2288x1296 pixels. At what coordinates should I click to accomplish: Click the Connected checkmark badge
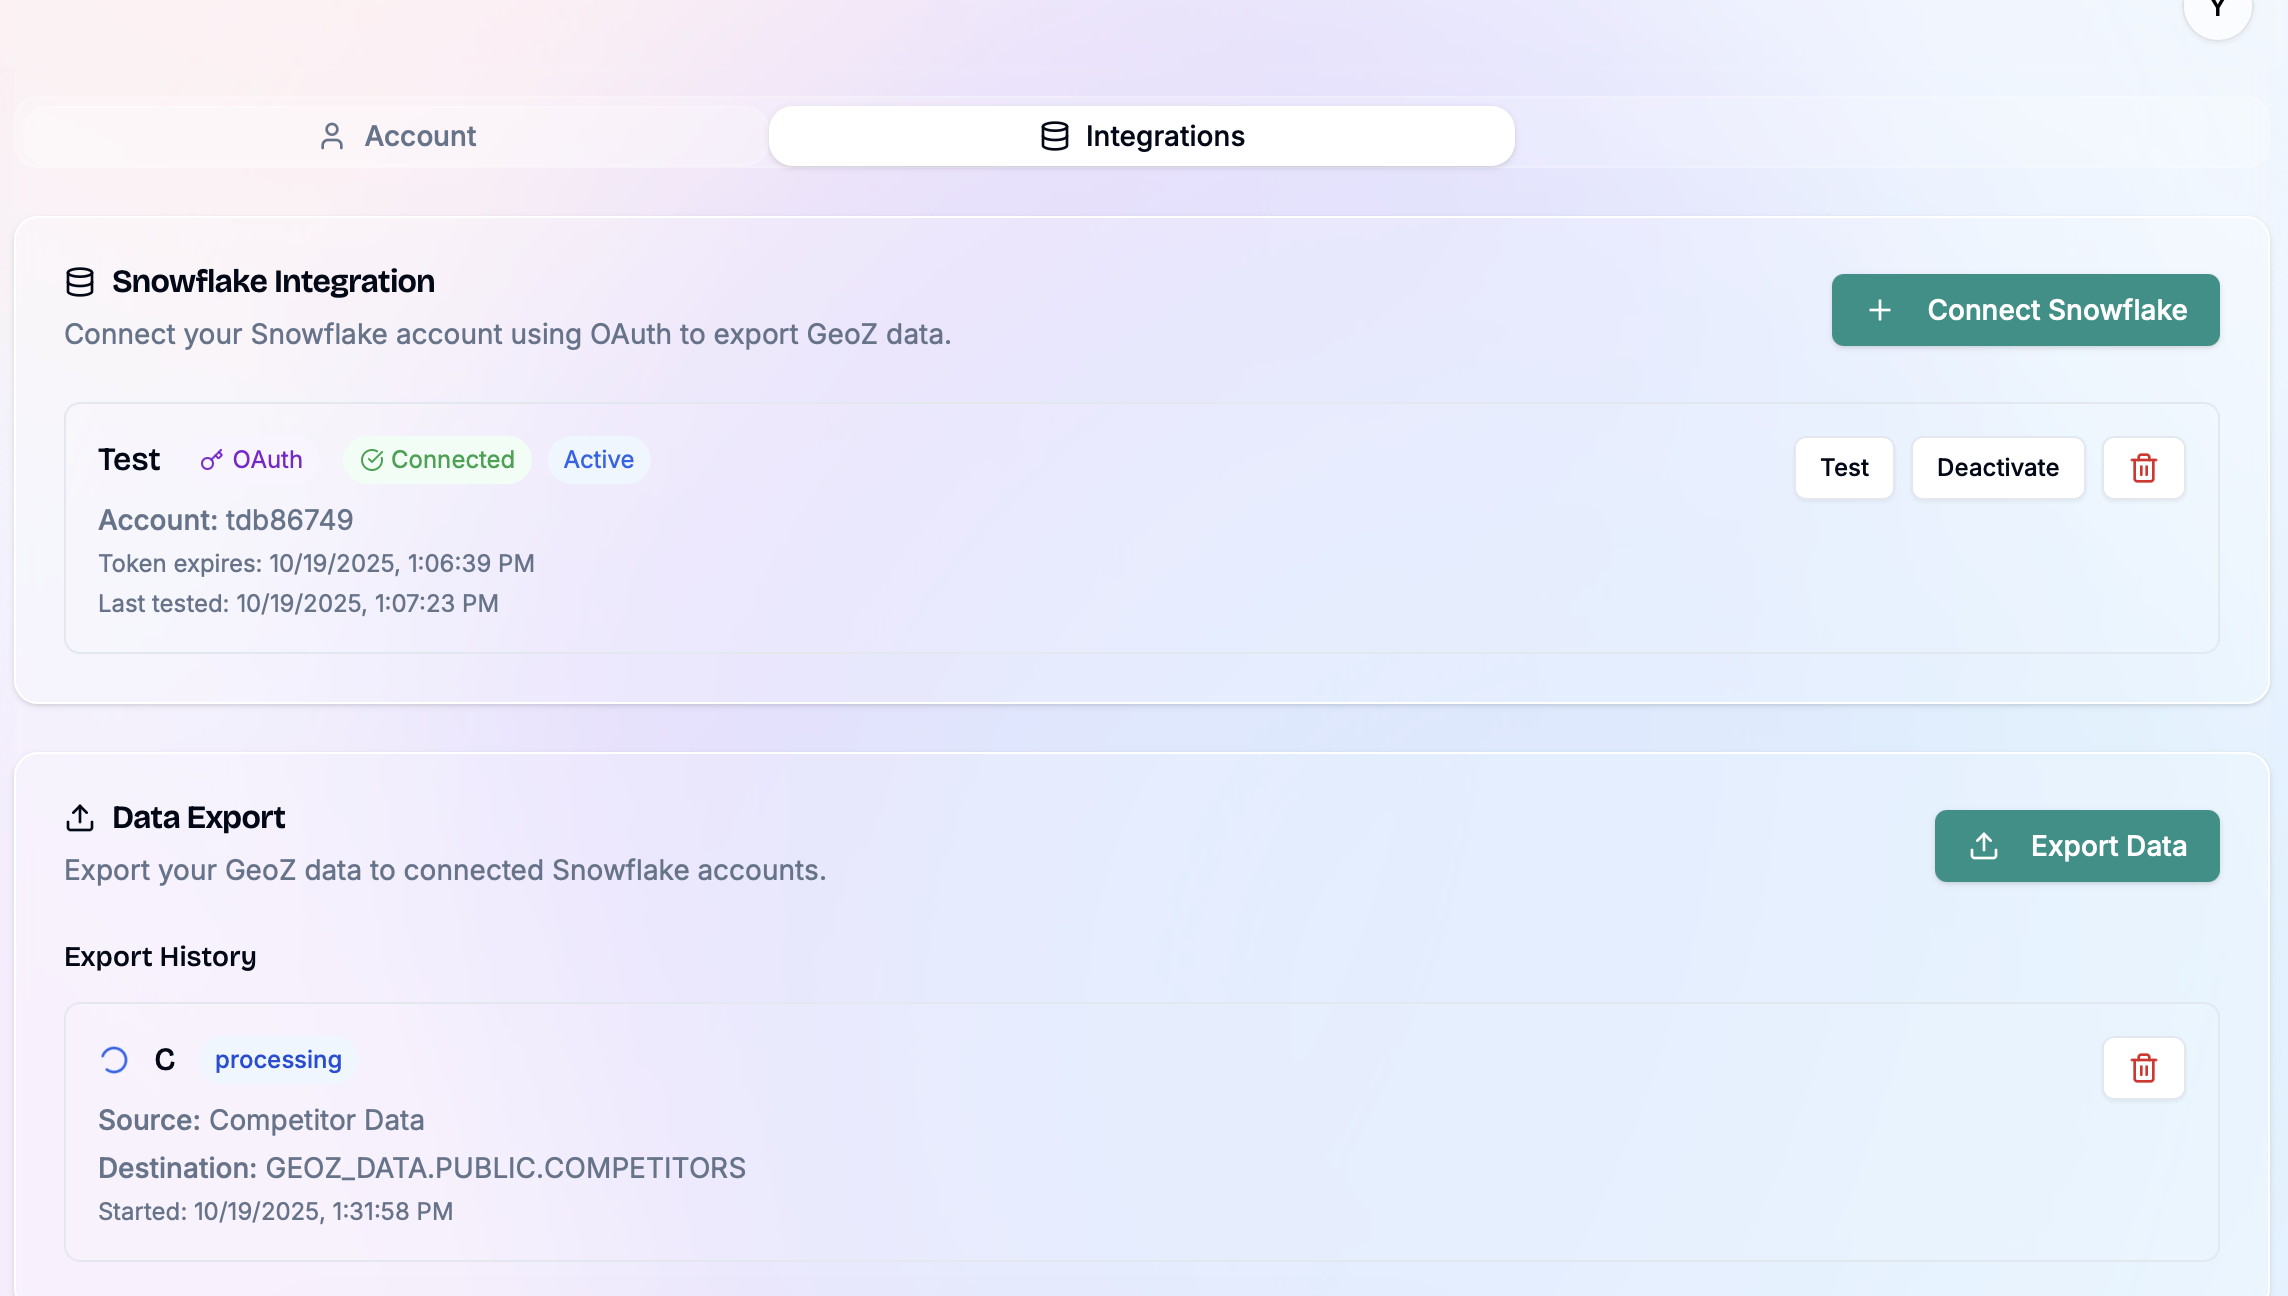tap(437, 460)
